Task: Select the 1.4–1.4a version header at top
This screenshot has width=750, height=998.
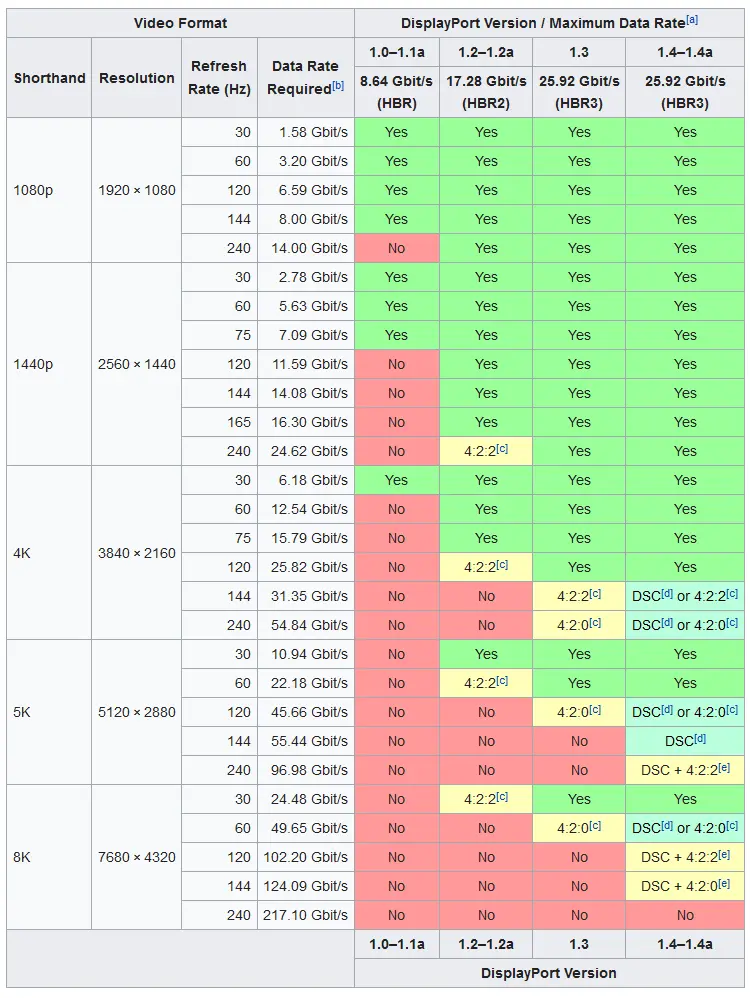Action: pyautogui.click(x=684, y=52)
